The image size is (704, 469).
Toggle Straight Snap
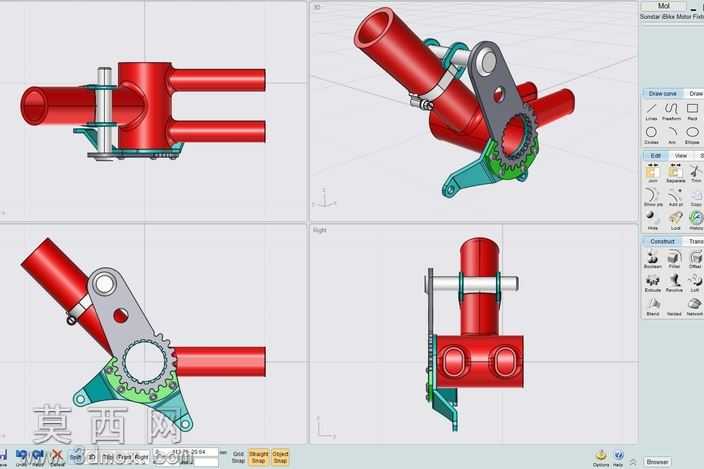[258, 457]
